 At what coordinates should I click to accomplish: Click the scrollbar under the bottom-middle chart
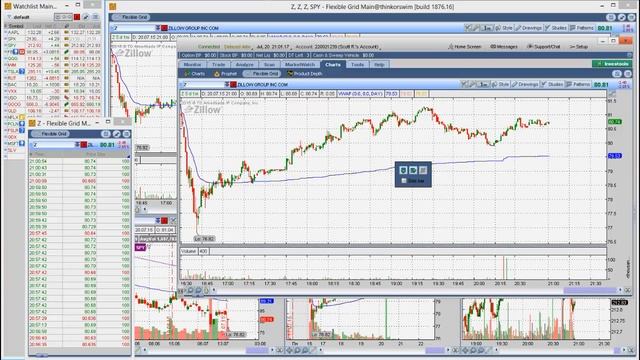tap(436, 350)
